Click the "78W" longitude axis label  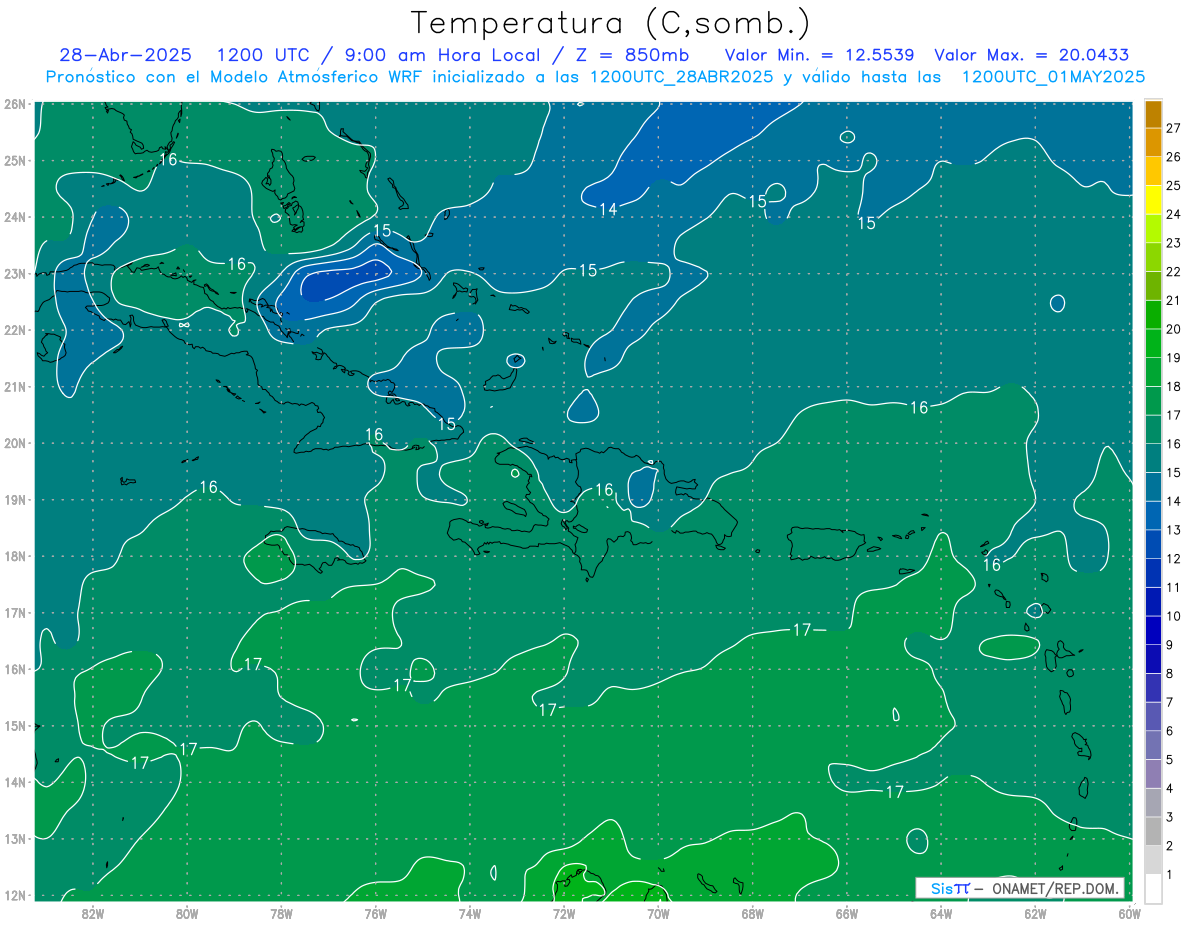pyautogui.click(x=281, y=912)
